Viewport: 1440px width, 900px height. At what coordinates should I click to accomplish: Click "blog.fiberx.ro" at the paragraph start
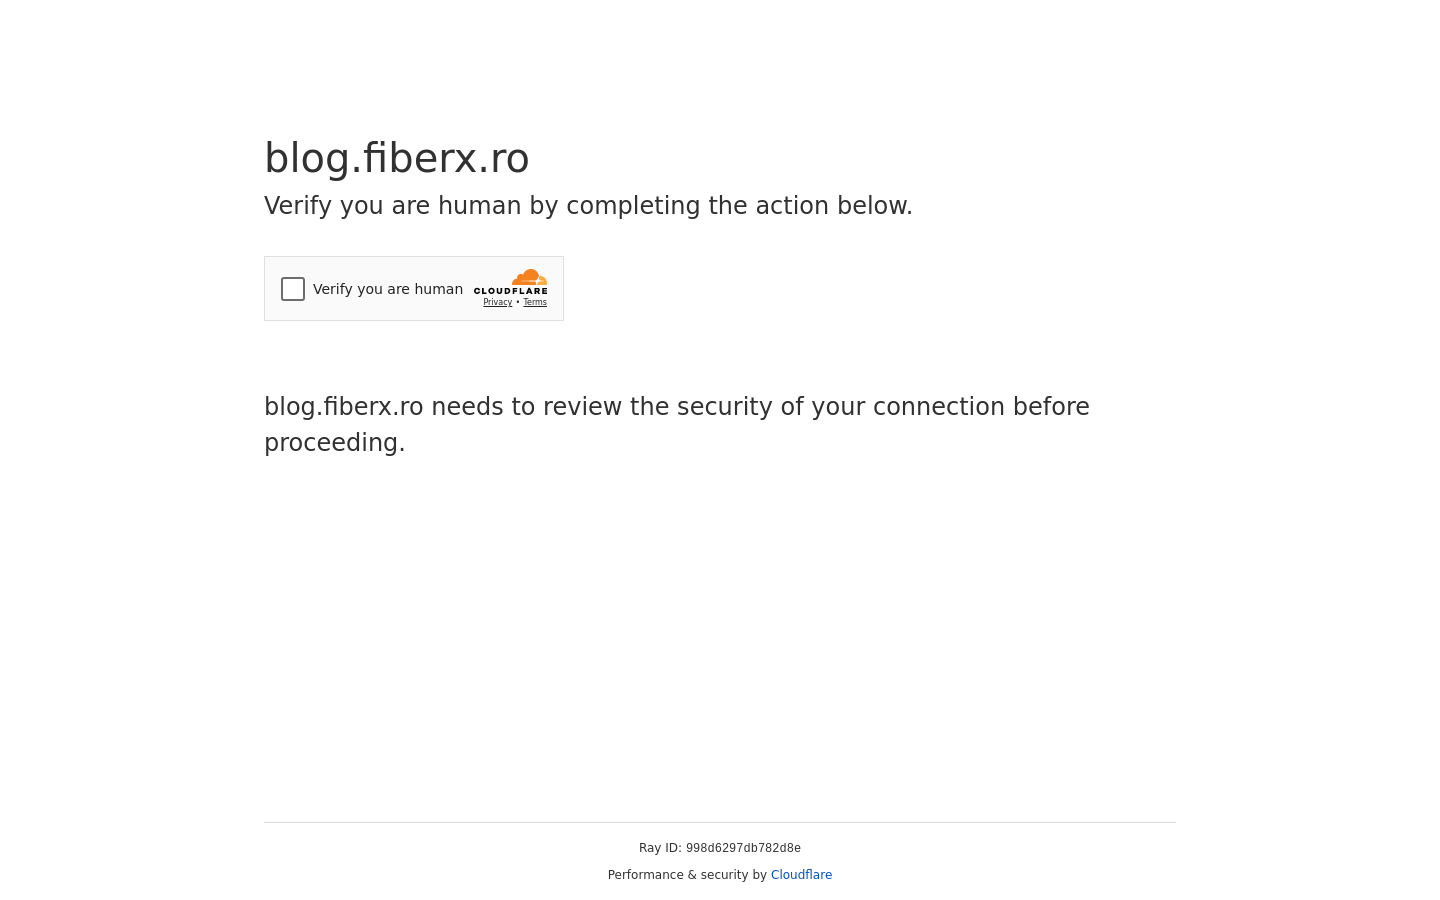(344, 407)
